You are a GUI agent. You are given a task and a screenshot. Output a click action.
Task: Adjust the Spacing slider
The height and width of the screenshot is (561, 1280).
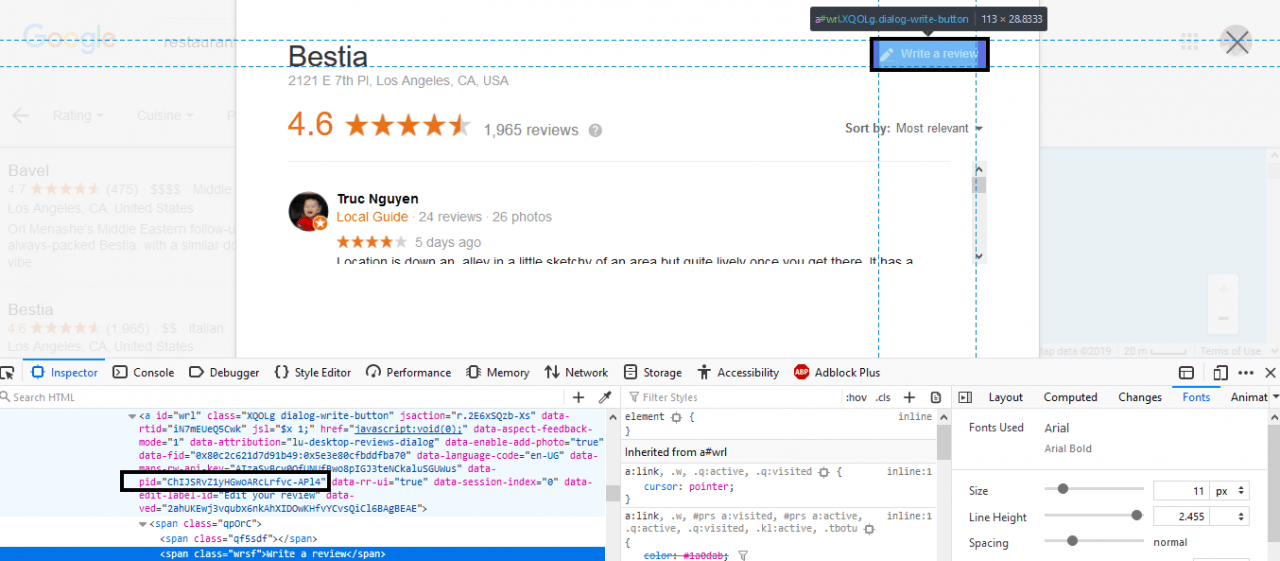pos(1094,541)
